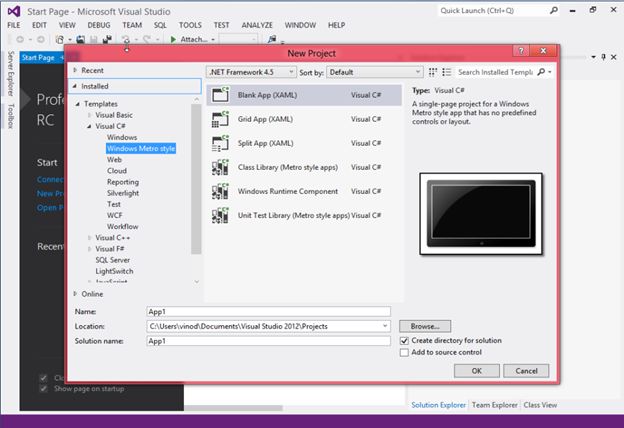The image size is (624, 428).
Task: Expand the Visual Basic tree node
Action: (89, 115)
